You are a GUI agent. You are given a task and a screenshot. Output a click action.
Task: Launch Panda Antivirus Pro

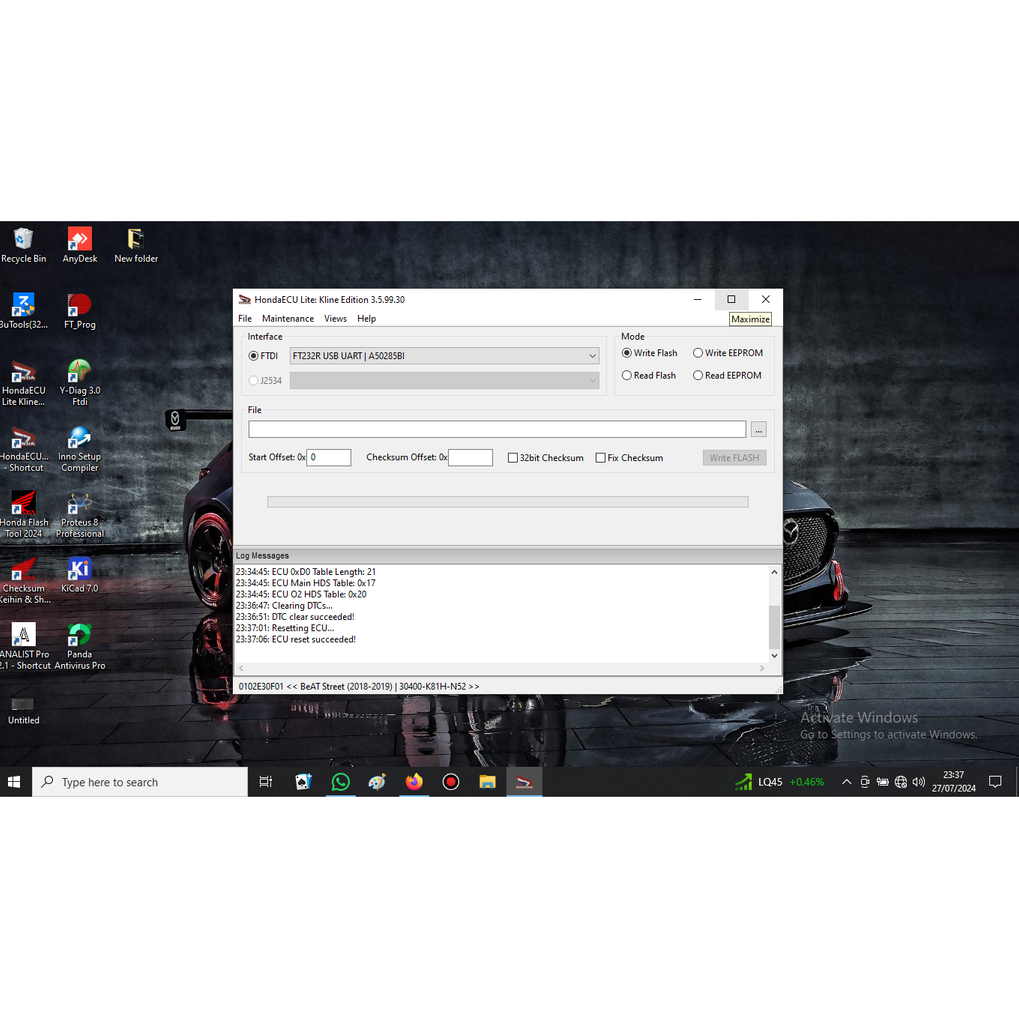coord(80,647)
